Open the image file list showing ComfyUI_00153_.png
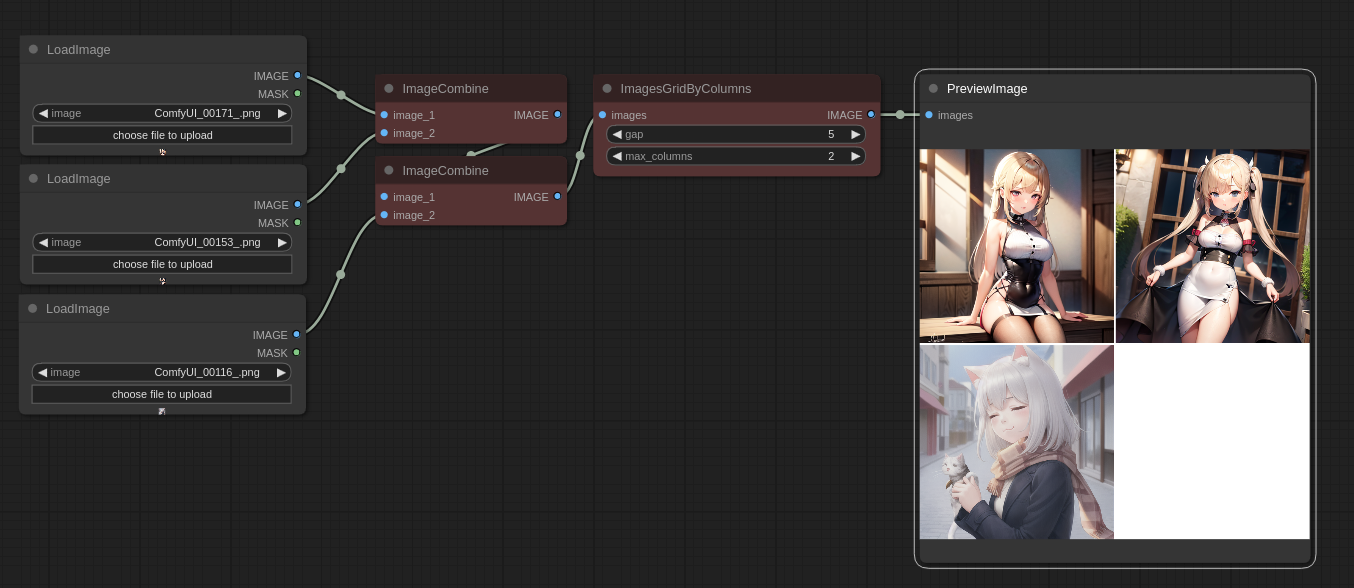 [162, 242]
